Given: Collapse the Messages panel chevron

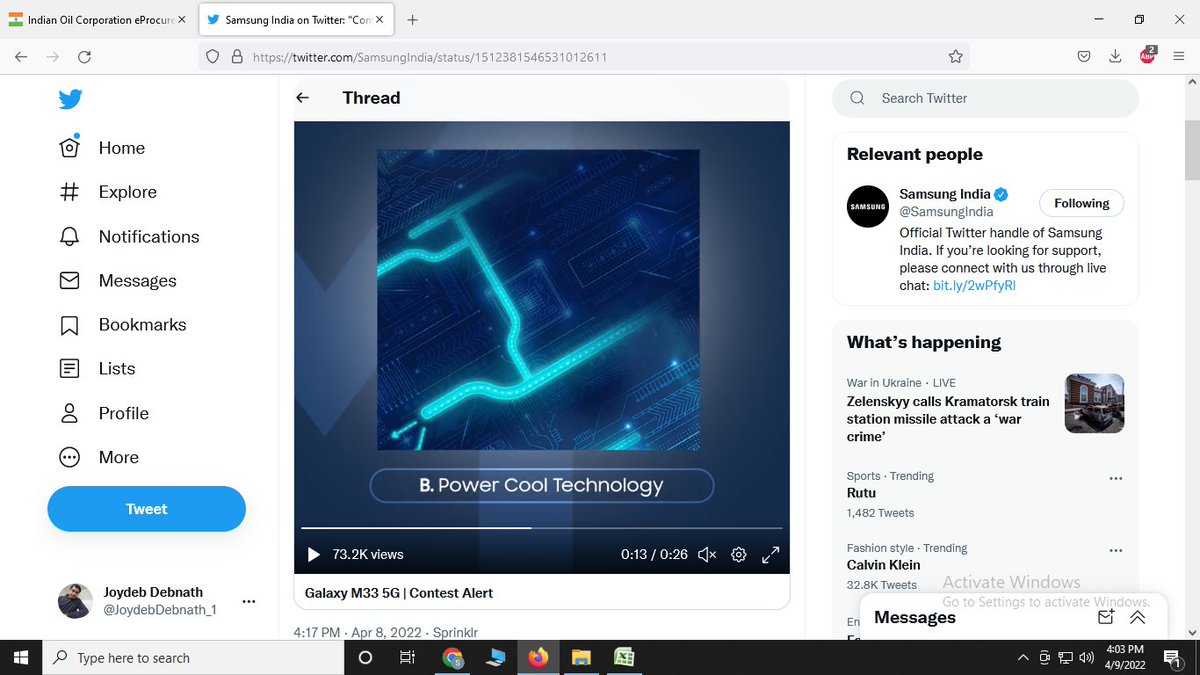Looking at the screenshot, I should point(1137,618).
